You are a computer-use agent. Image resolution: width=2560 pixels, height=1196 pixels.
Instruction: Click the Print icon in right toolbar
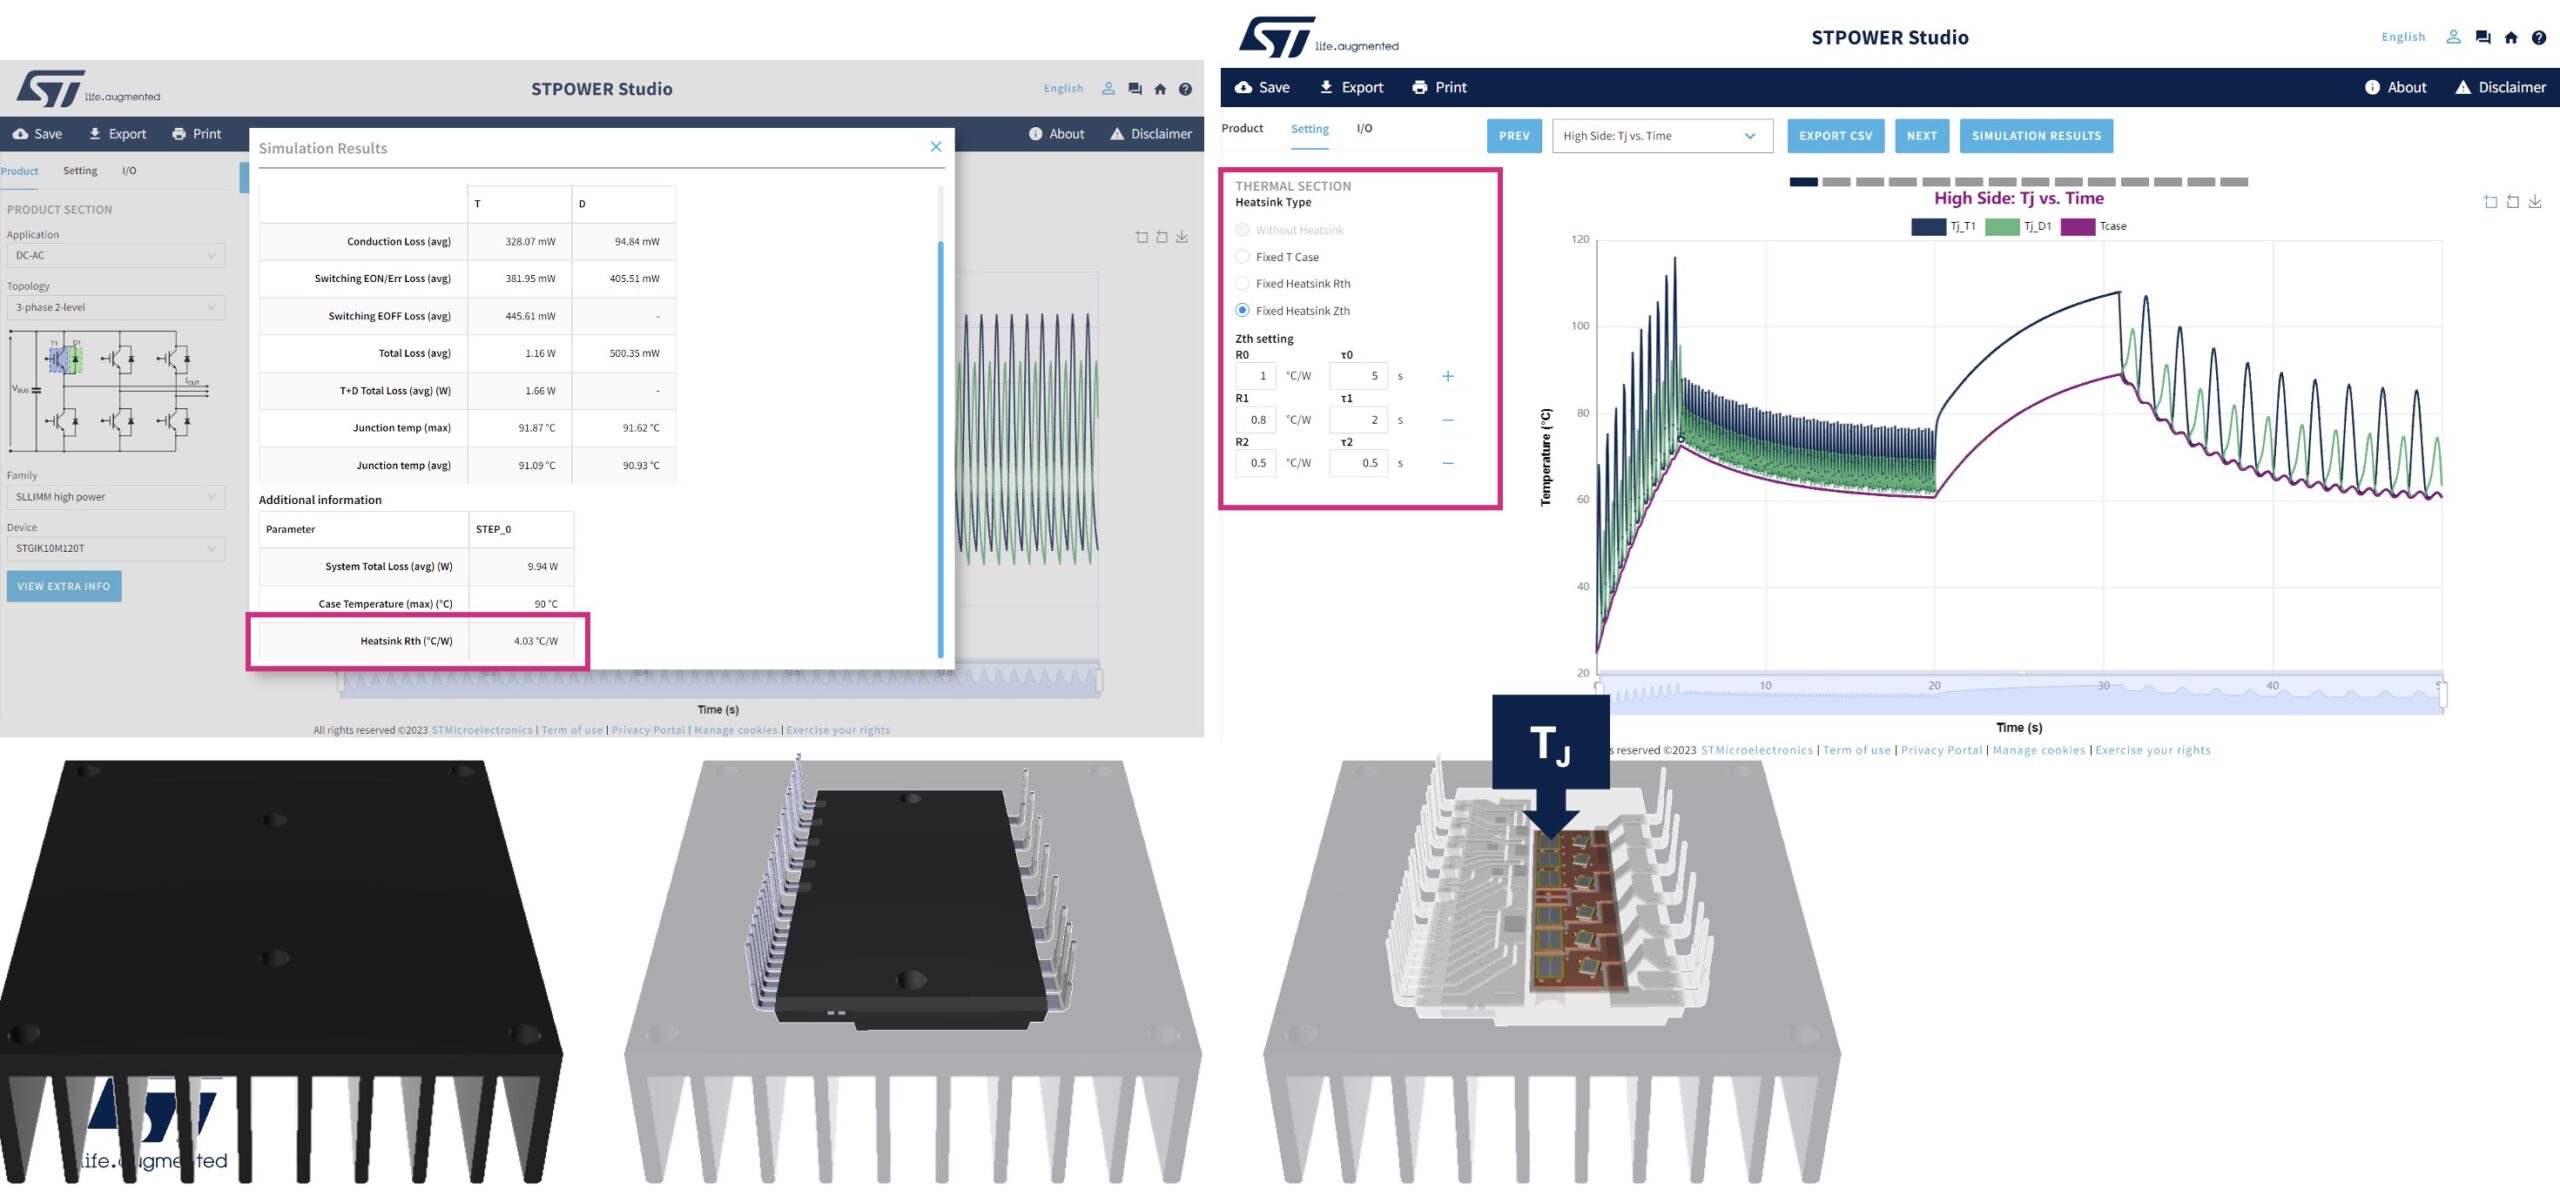(x=1419, y=87)
